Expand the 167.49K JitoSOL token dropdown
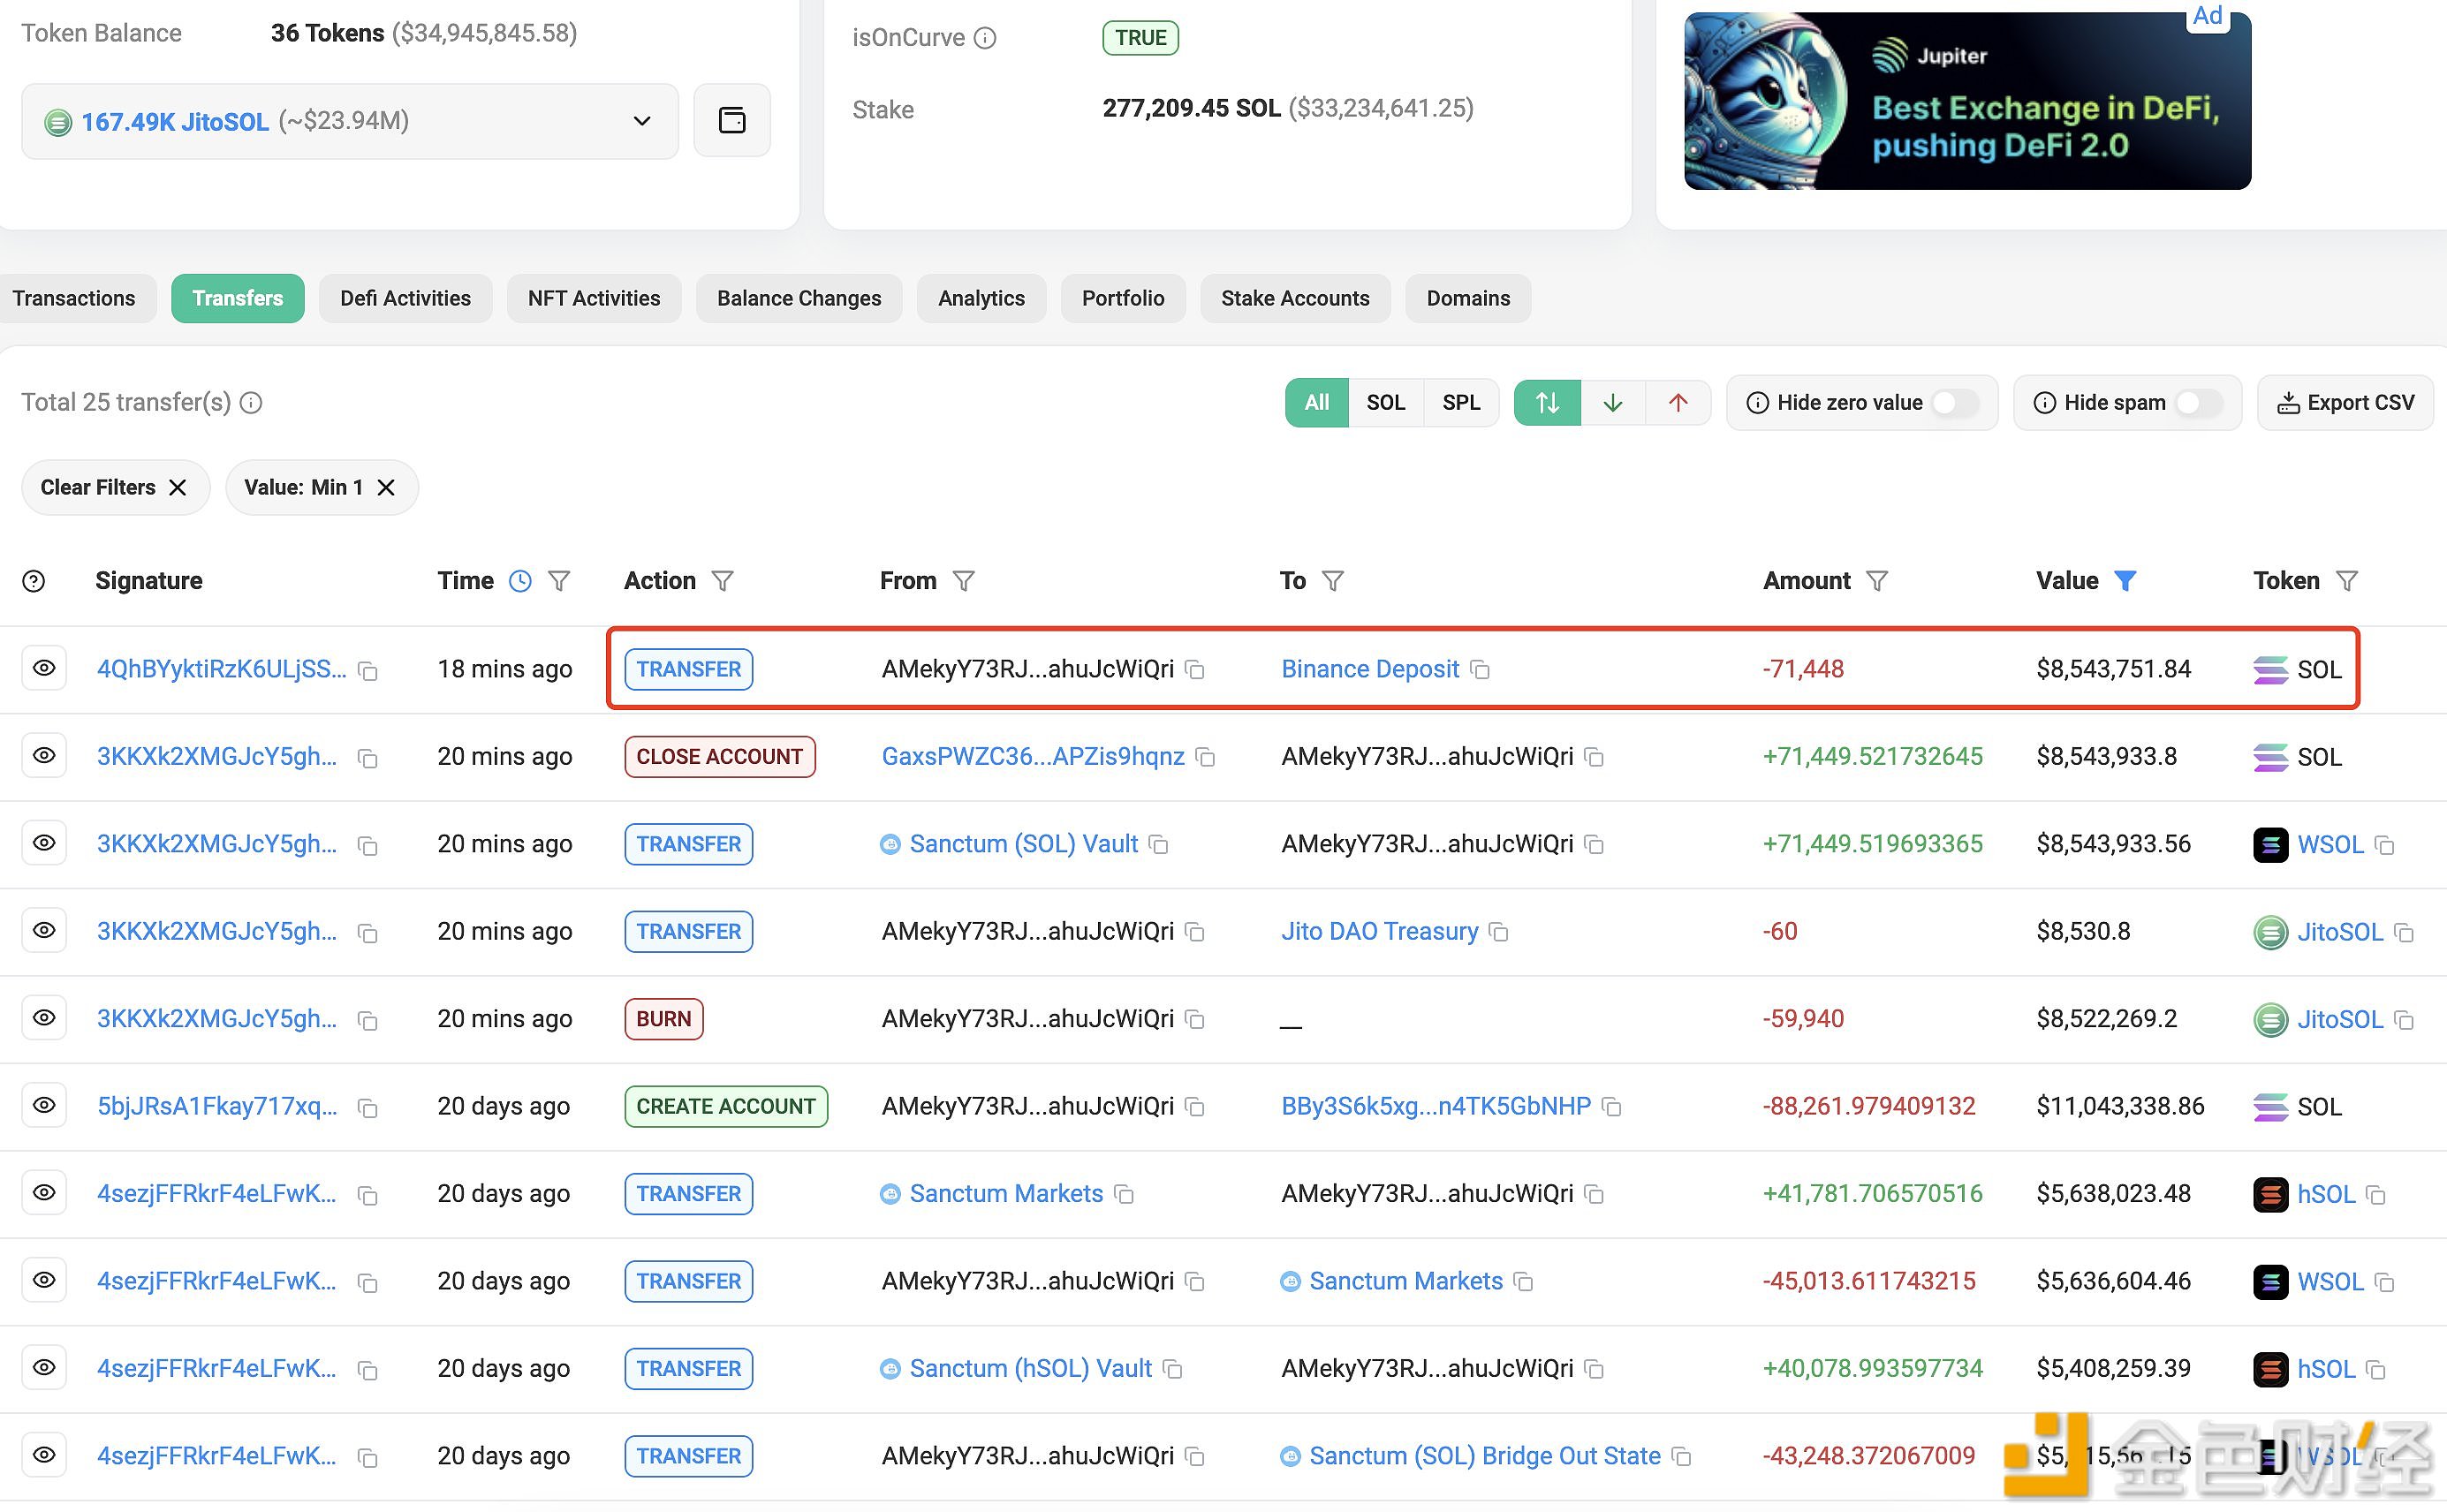Viewport: 2447px width, 1512px height. (x=350, y=122)
